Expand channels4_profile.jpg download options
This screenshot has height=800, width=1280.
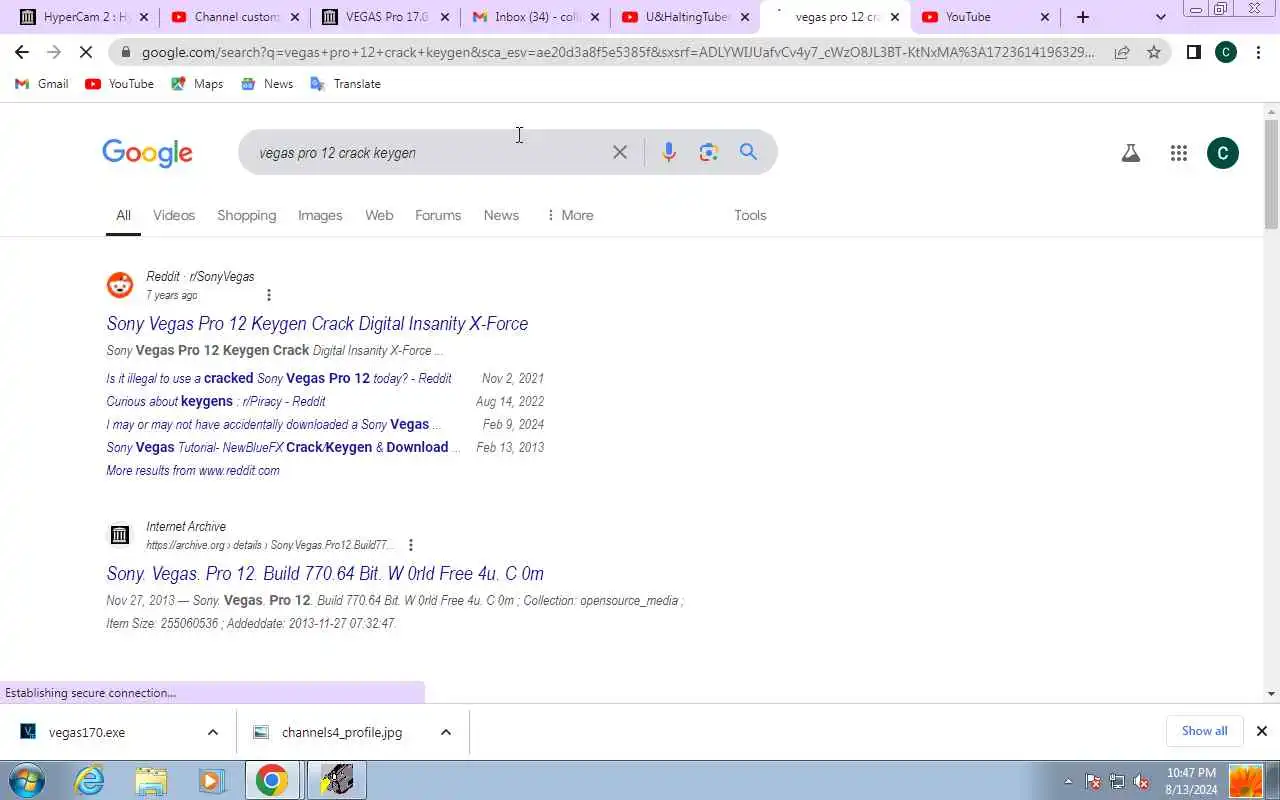pyautogui.click(x=445, y=732)
